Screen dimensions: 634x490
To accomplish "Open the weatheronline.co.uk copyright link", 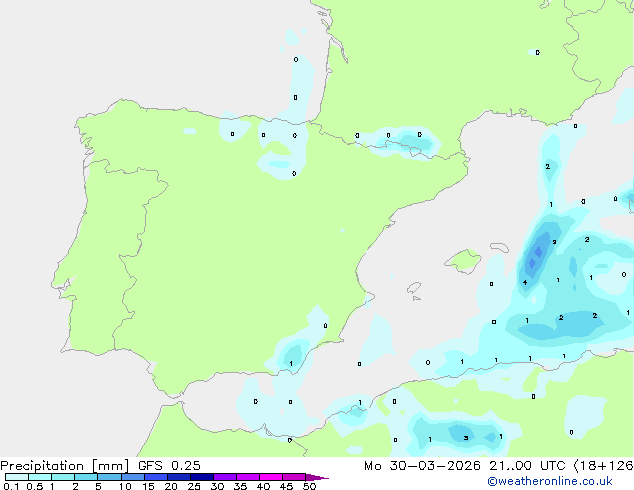I will [550, 481].
